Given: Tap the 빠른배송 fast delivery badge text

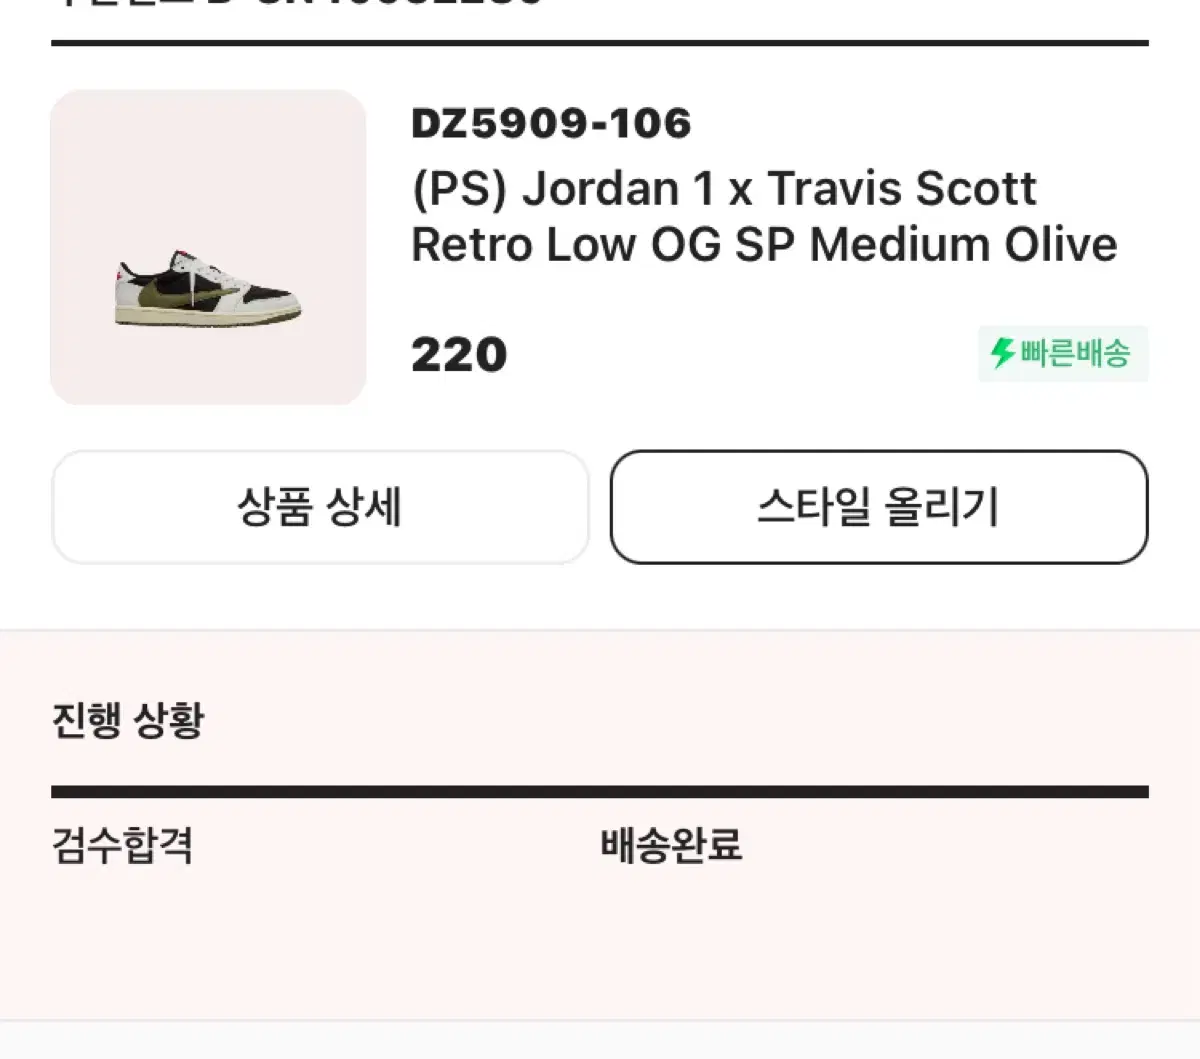Looking at the screenshot, I should tap(1075, 353).
